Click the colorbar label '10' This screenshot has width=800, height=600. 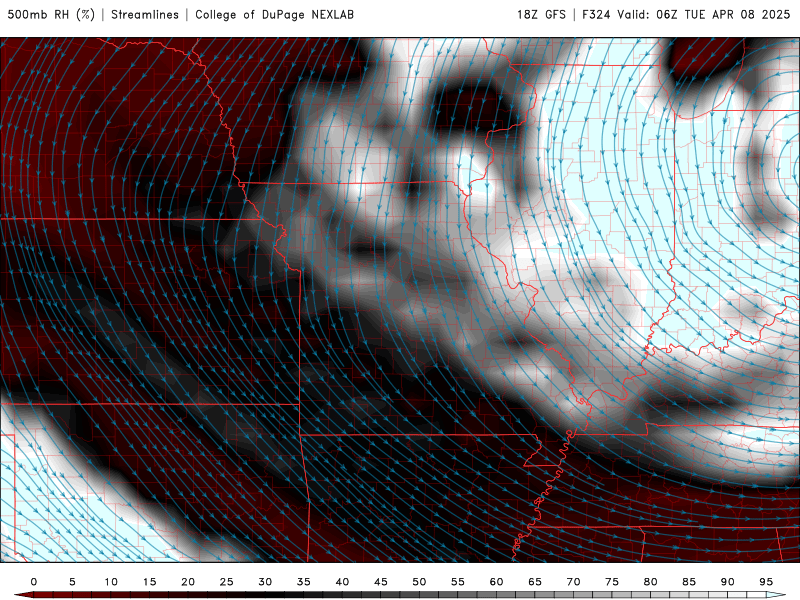[x=111, y=582]
